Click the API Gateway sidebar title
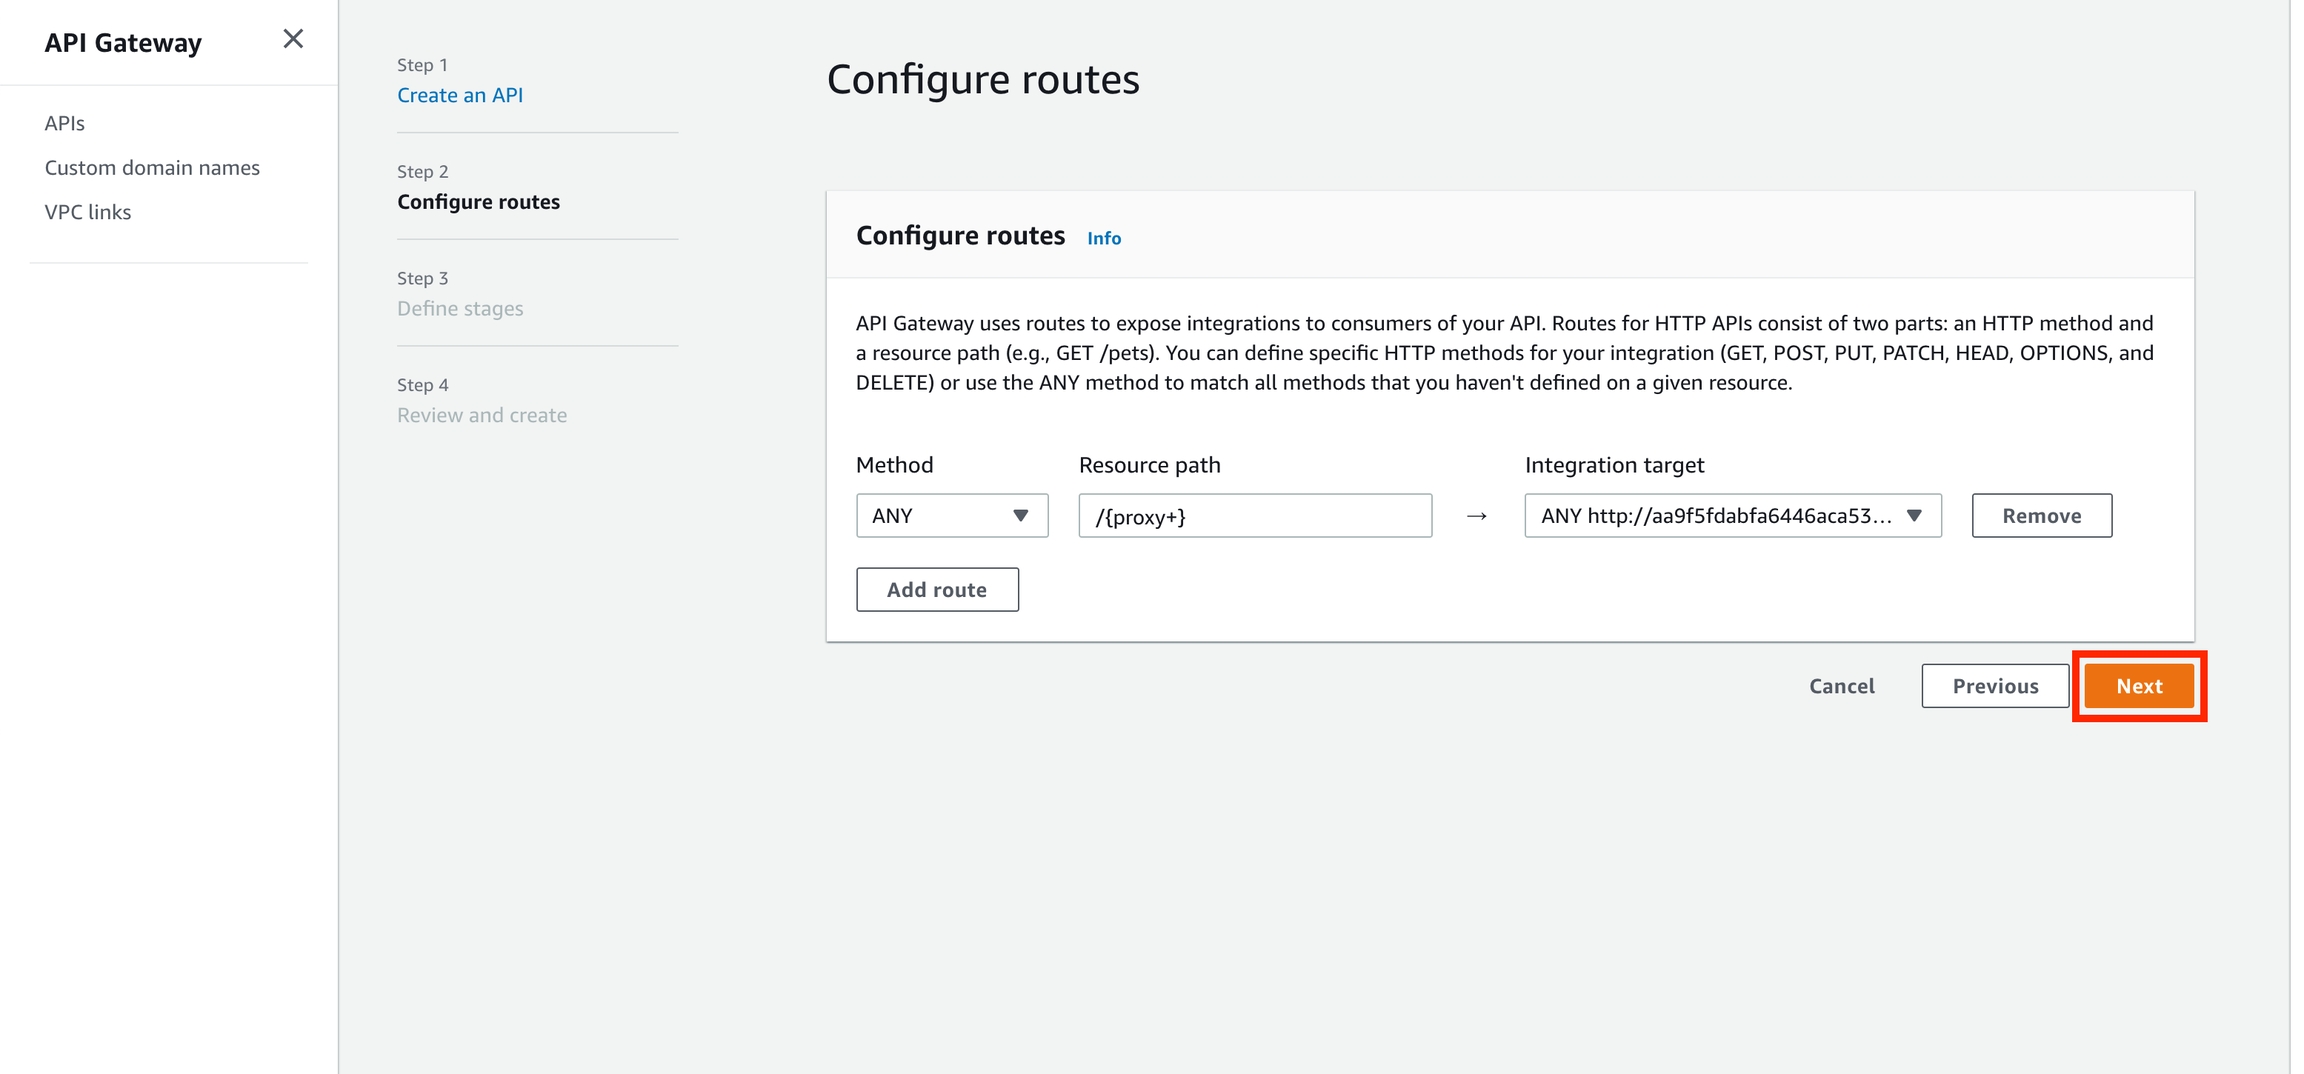Viewport: 2304px width, 1074px height. [x=123, y=43]
